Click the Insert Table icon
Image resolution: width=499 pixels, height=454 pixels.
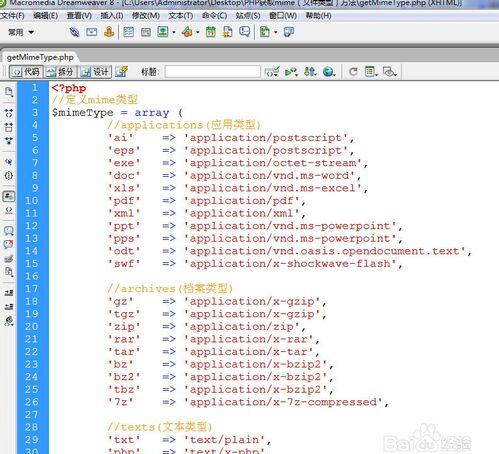[x=128, y=32]
